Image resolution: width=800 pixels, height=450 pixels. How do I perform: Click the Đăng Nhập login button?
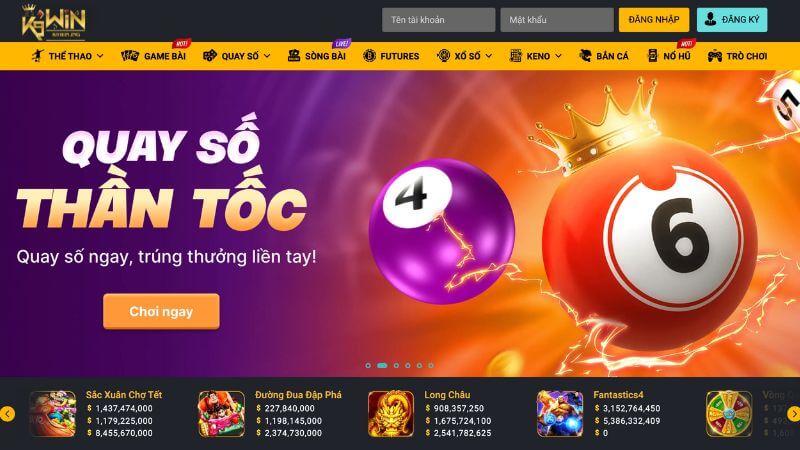(654, 20)
